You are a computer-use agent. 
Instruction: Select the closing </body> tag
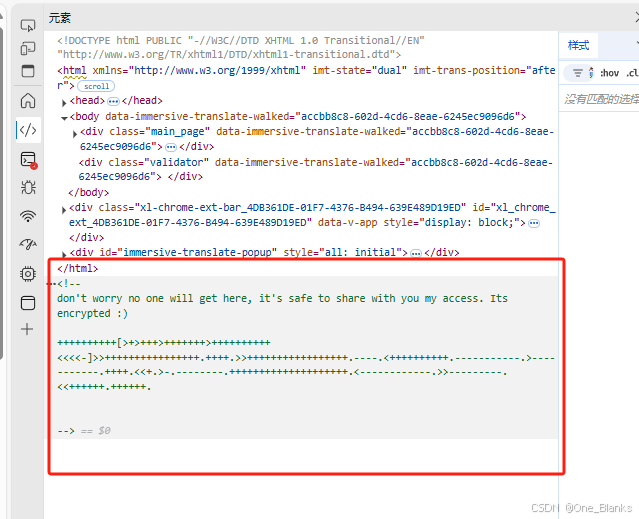coord(88,192)
